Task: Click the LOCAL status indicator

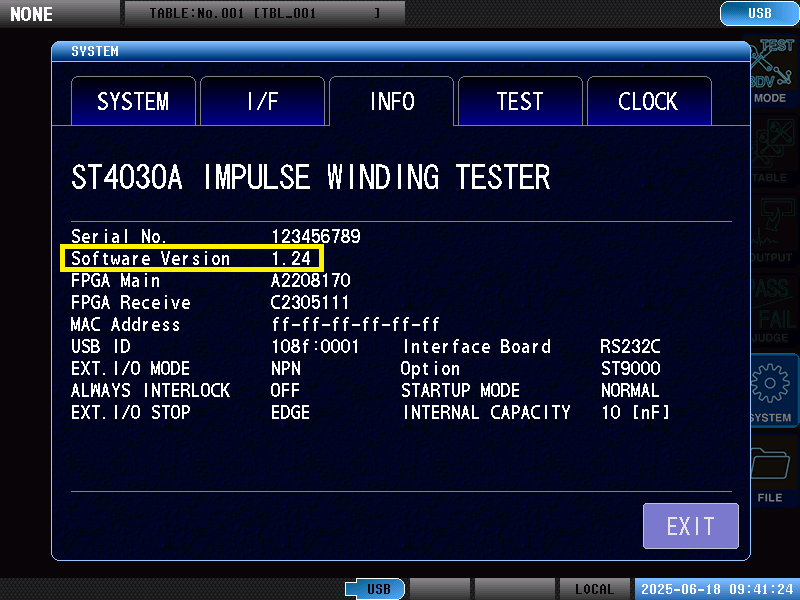Action: point(594,589)
